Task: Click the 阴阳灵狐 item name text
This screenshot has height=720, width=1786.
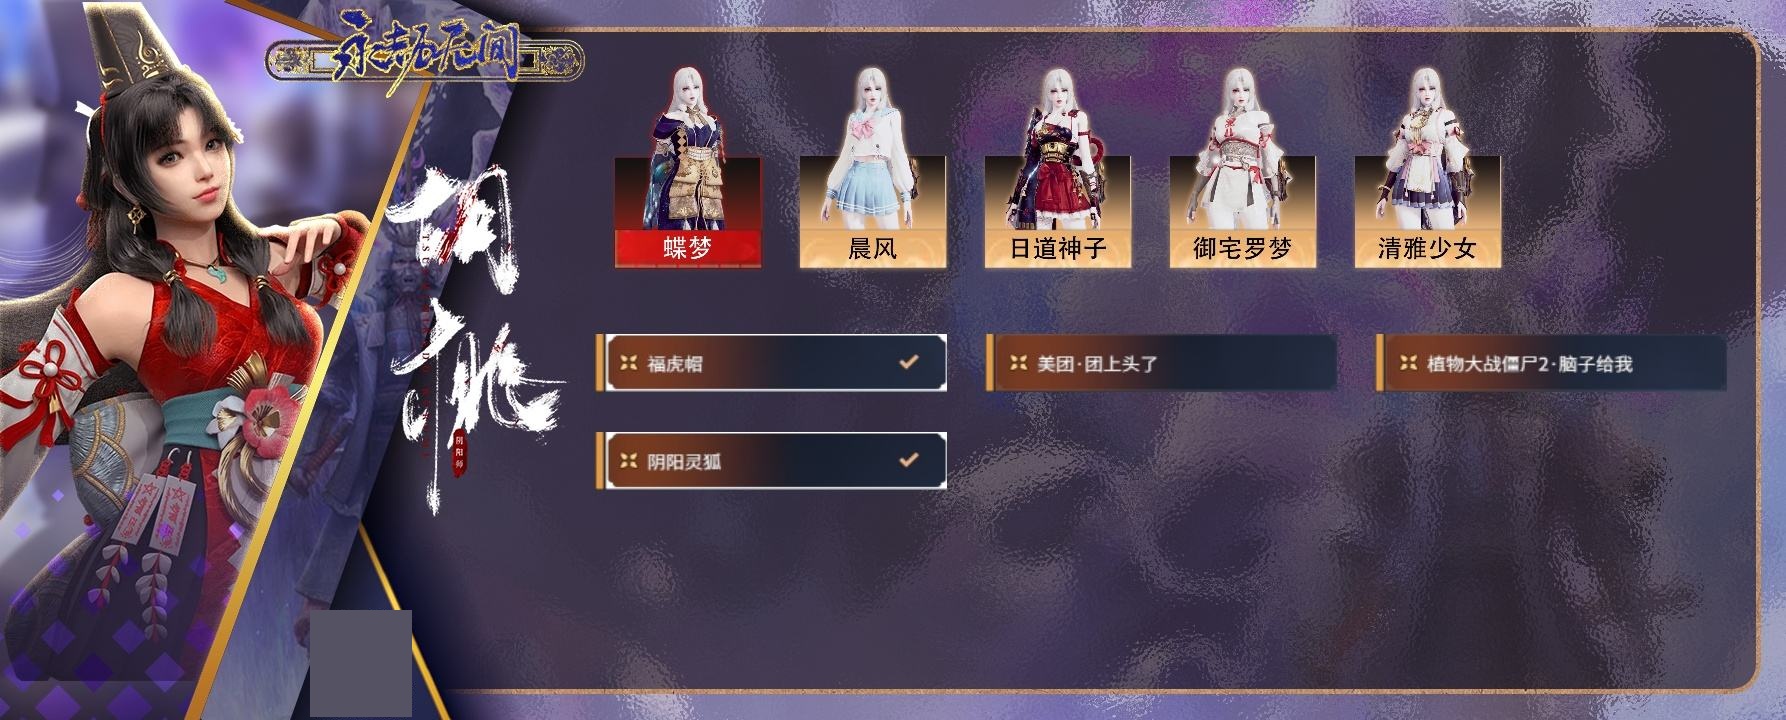Action: click(684, 462)
